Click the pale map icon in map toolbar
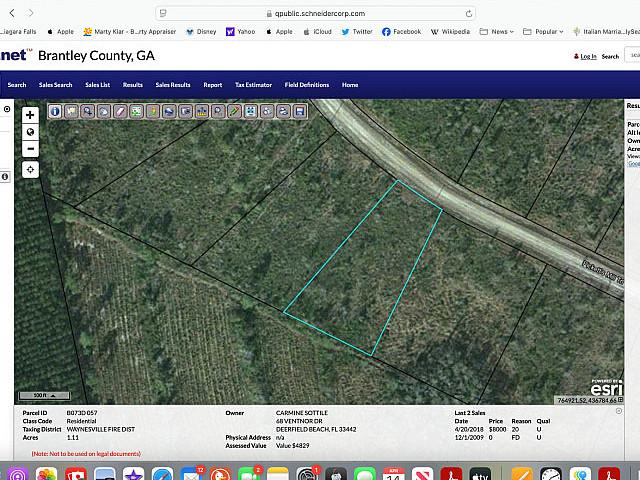The height and width of the screenshot is (480, 640). pyautogui.click(x=71, y=111)
